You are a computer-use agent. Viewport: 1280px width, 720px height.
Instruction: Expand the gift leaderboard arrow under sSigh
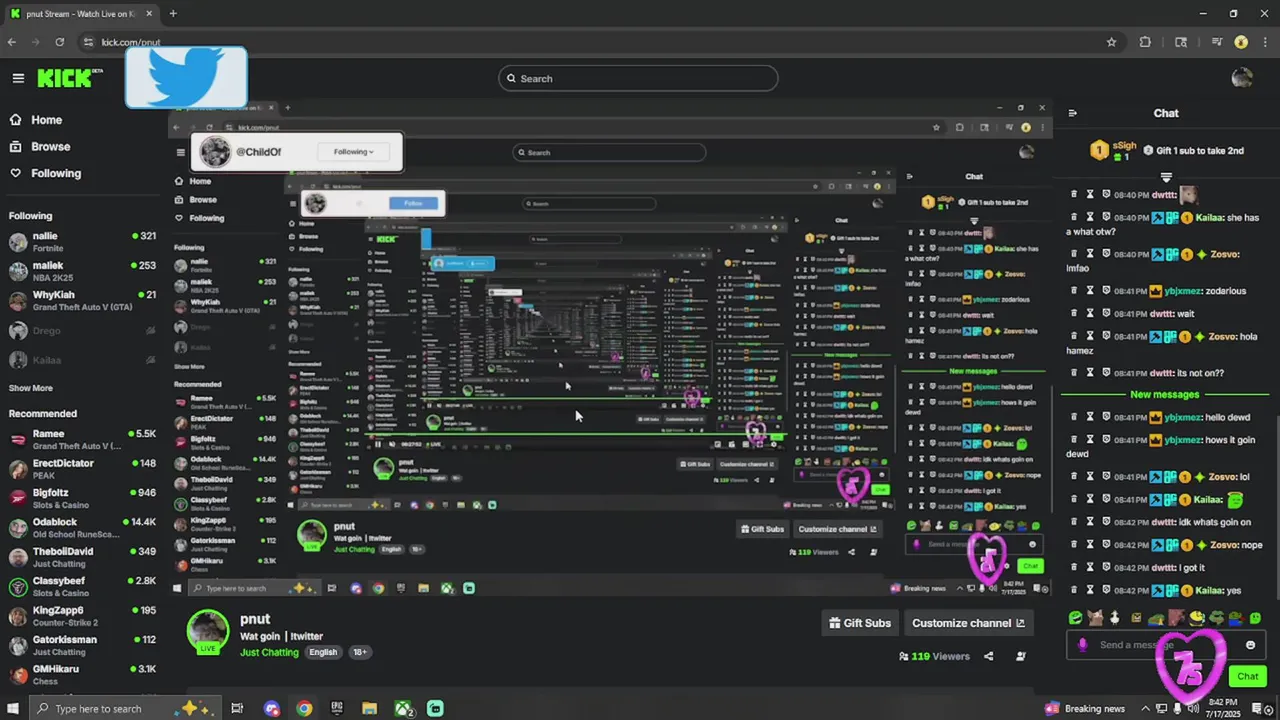point(1166,177)
